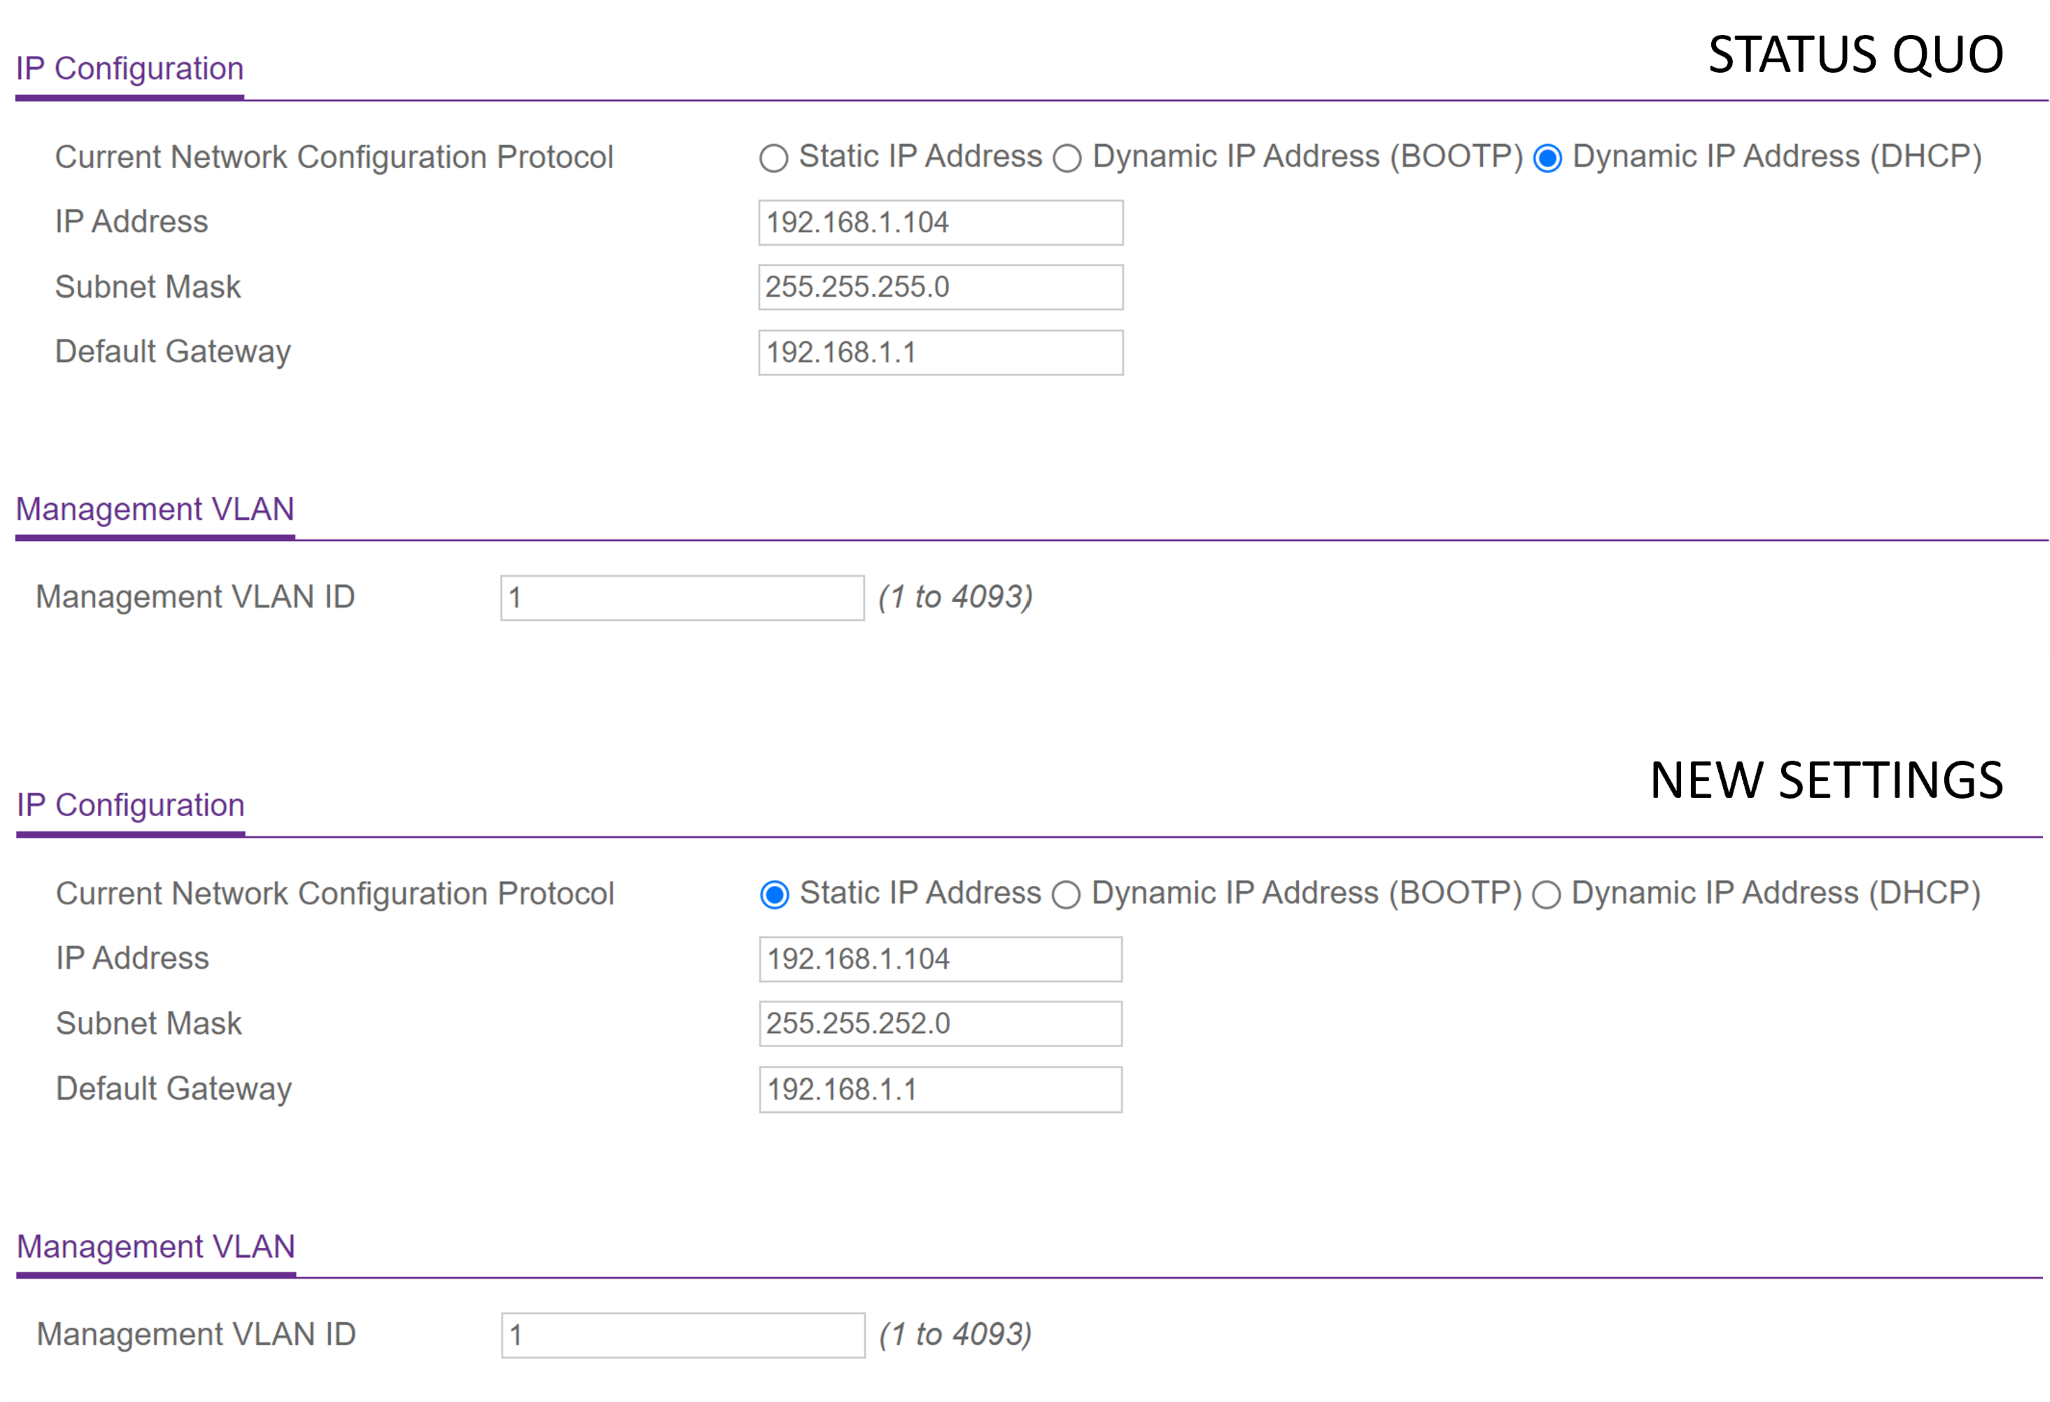Viewport: 2050px width, 1402px height.
Task: Click the IP Address field in new settings
Action: click(x=940, y=959)
